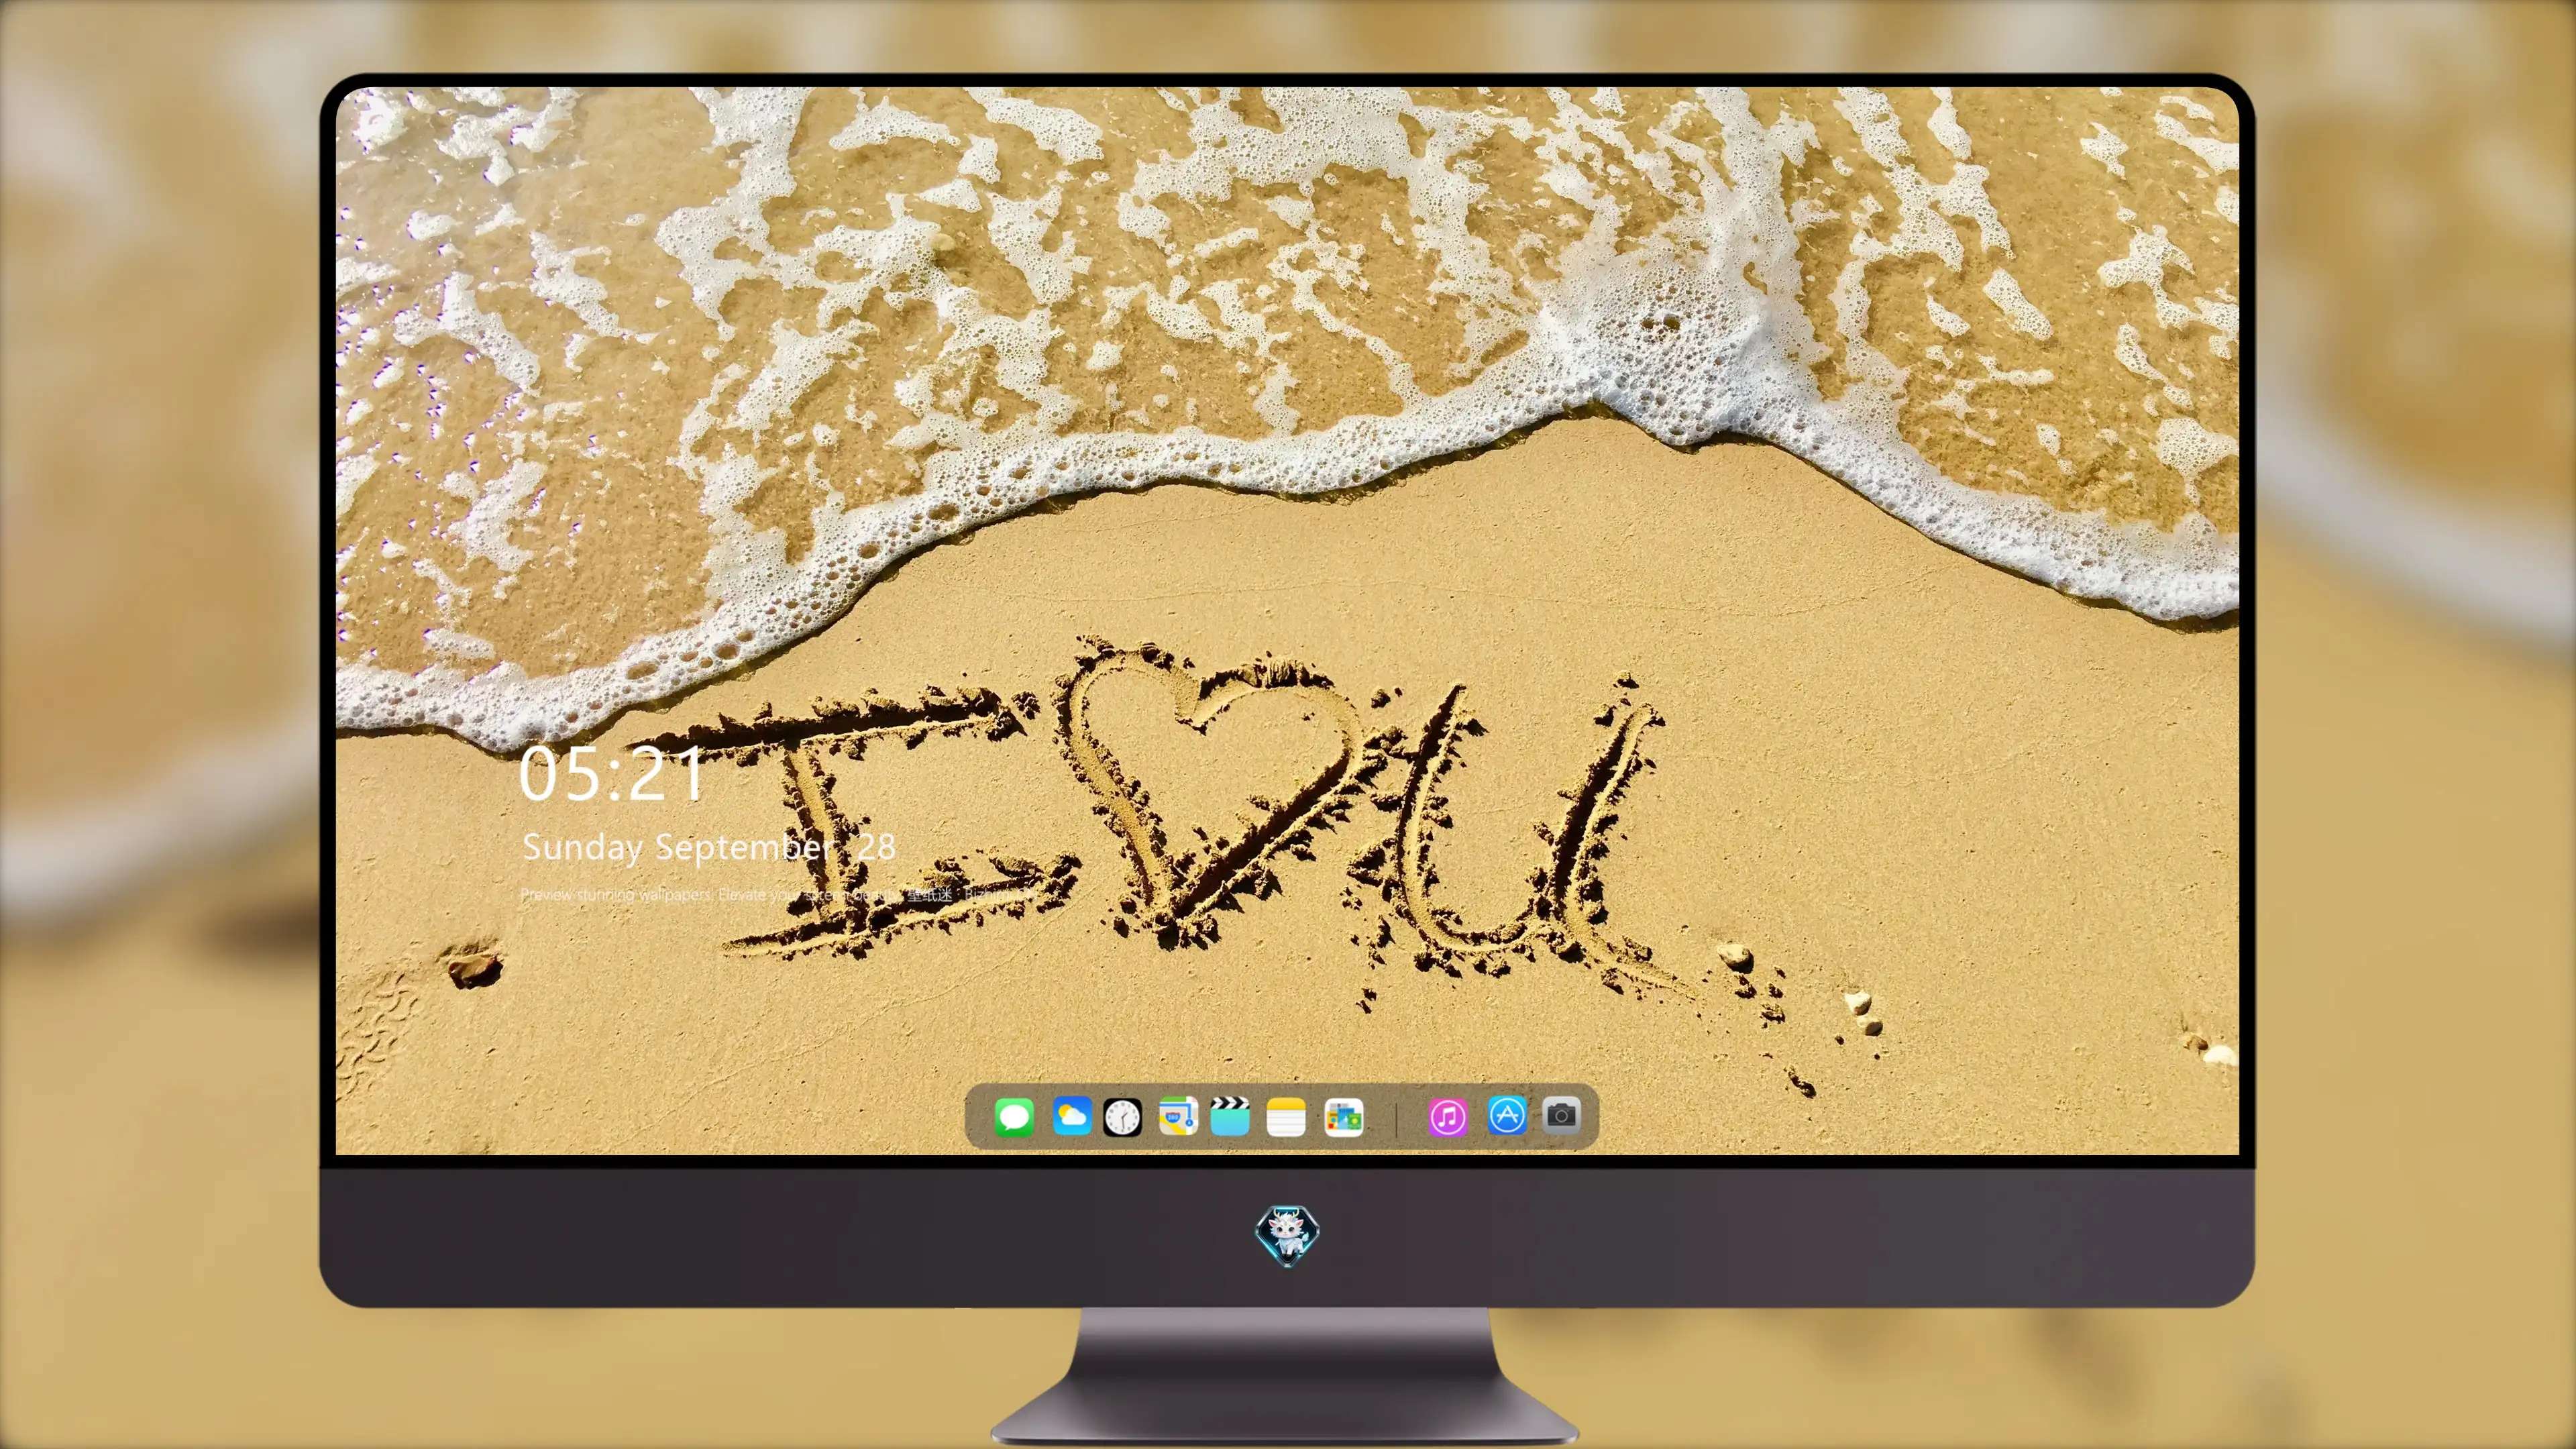
Task: Open the blue App Store icon
Action: point(1507,1116)
